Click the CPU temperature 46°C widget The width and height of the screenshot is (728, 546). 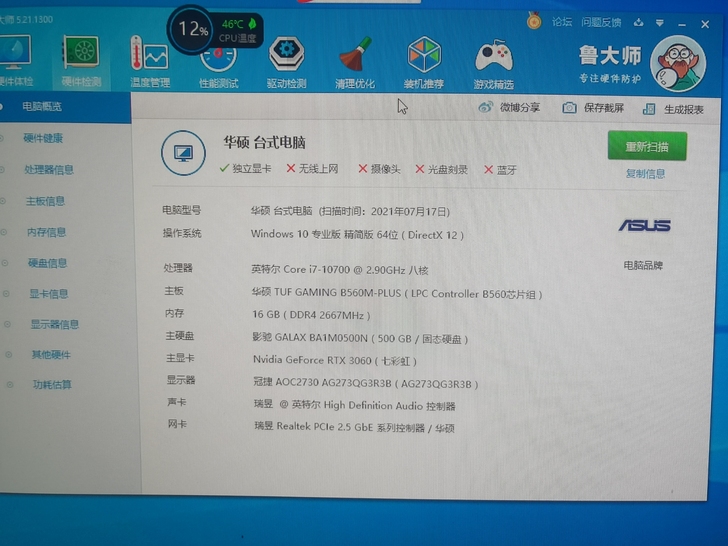coord(238,31)
